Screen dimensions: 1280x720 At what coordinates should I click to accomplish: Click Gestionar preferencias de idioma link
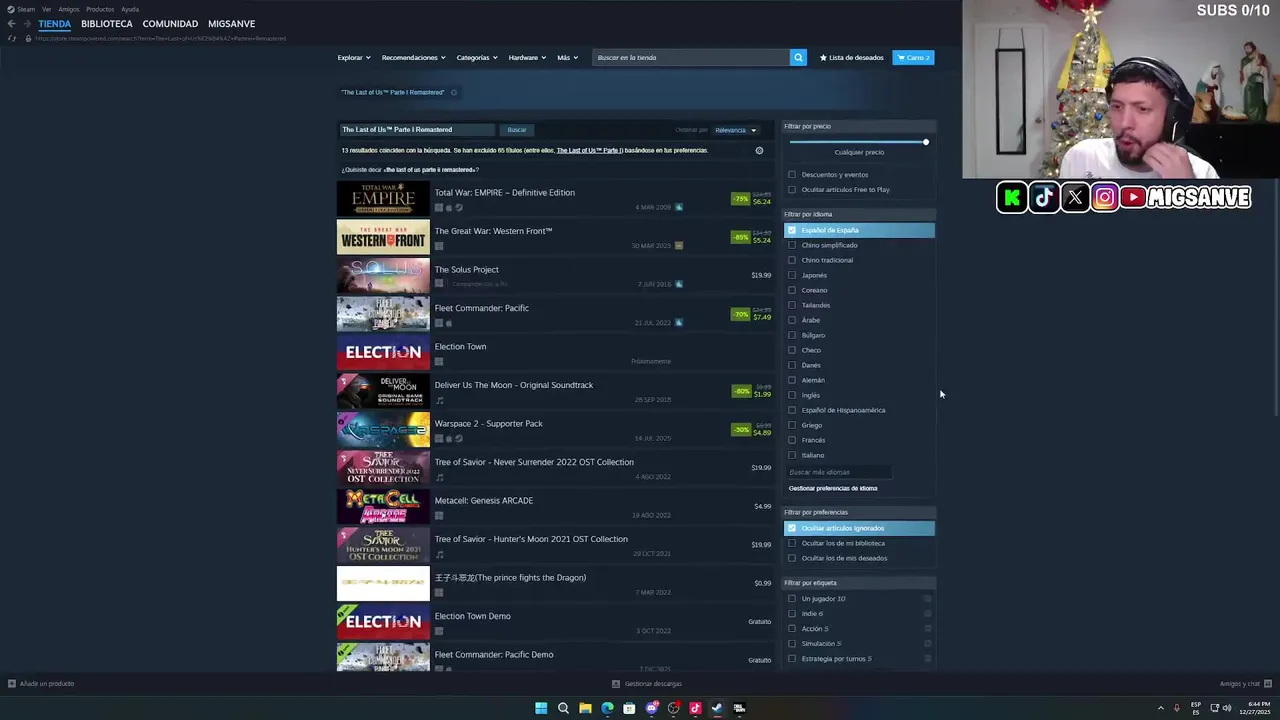pyautogui.click(x=833, y=488)
